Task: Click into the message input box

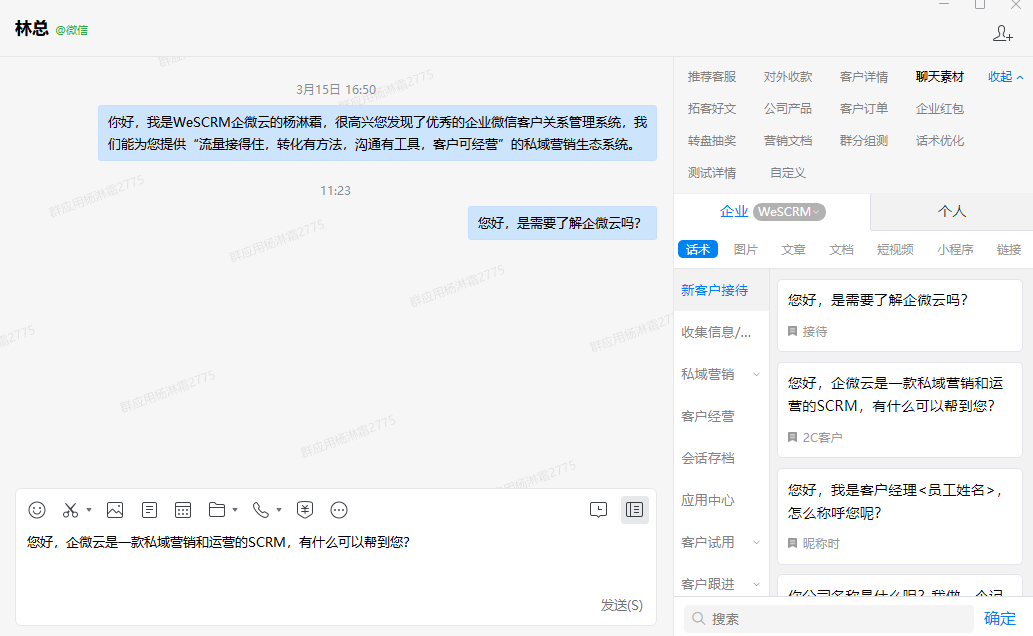Action: pyautogui.click(x=336, y=560)
